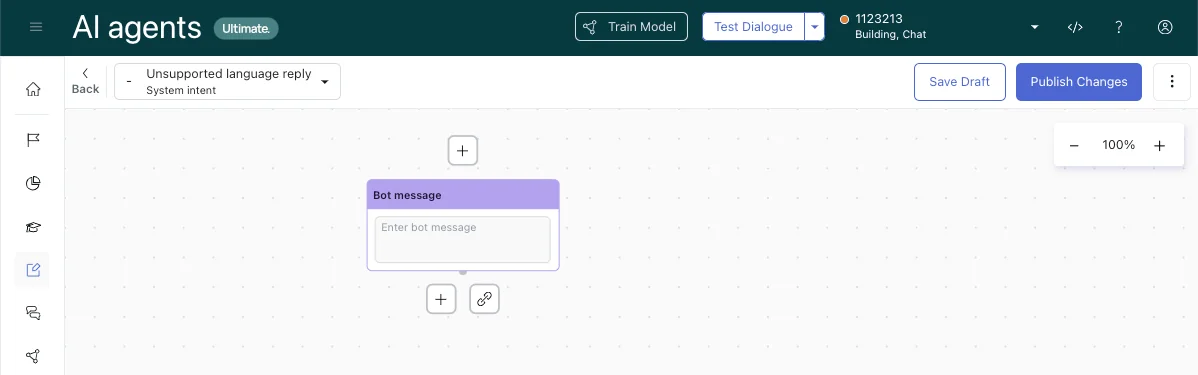Click the Save Draft button

pyautogui.click(x=960, y=82)
